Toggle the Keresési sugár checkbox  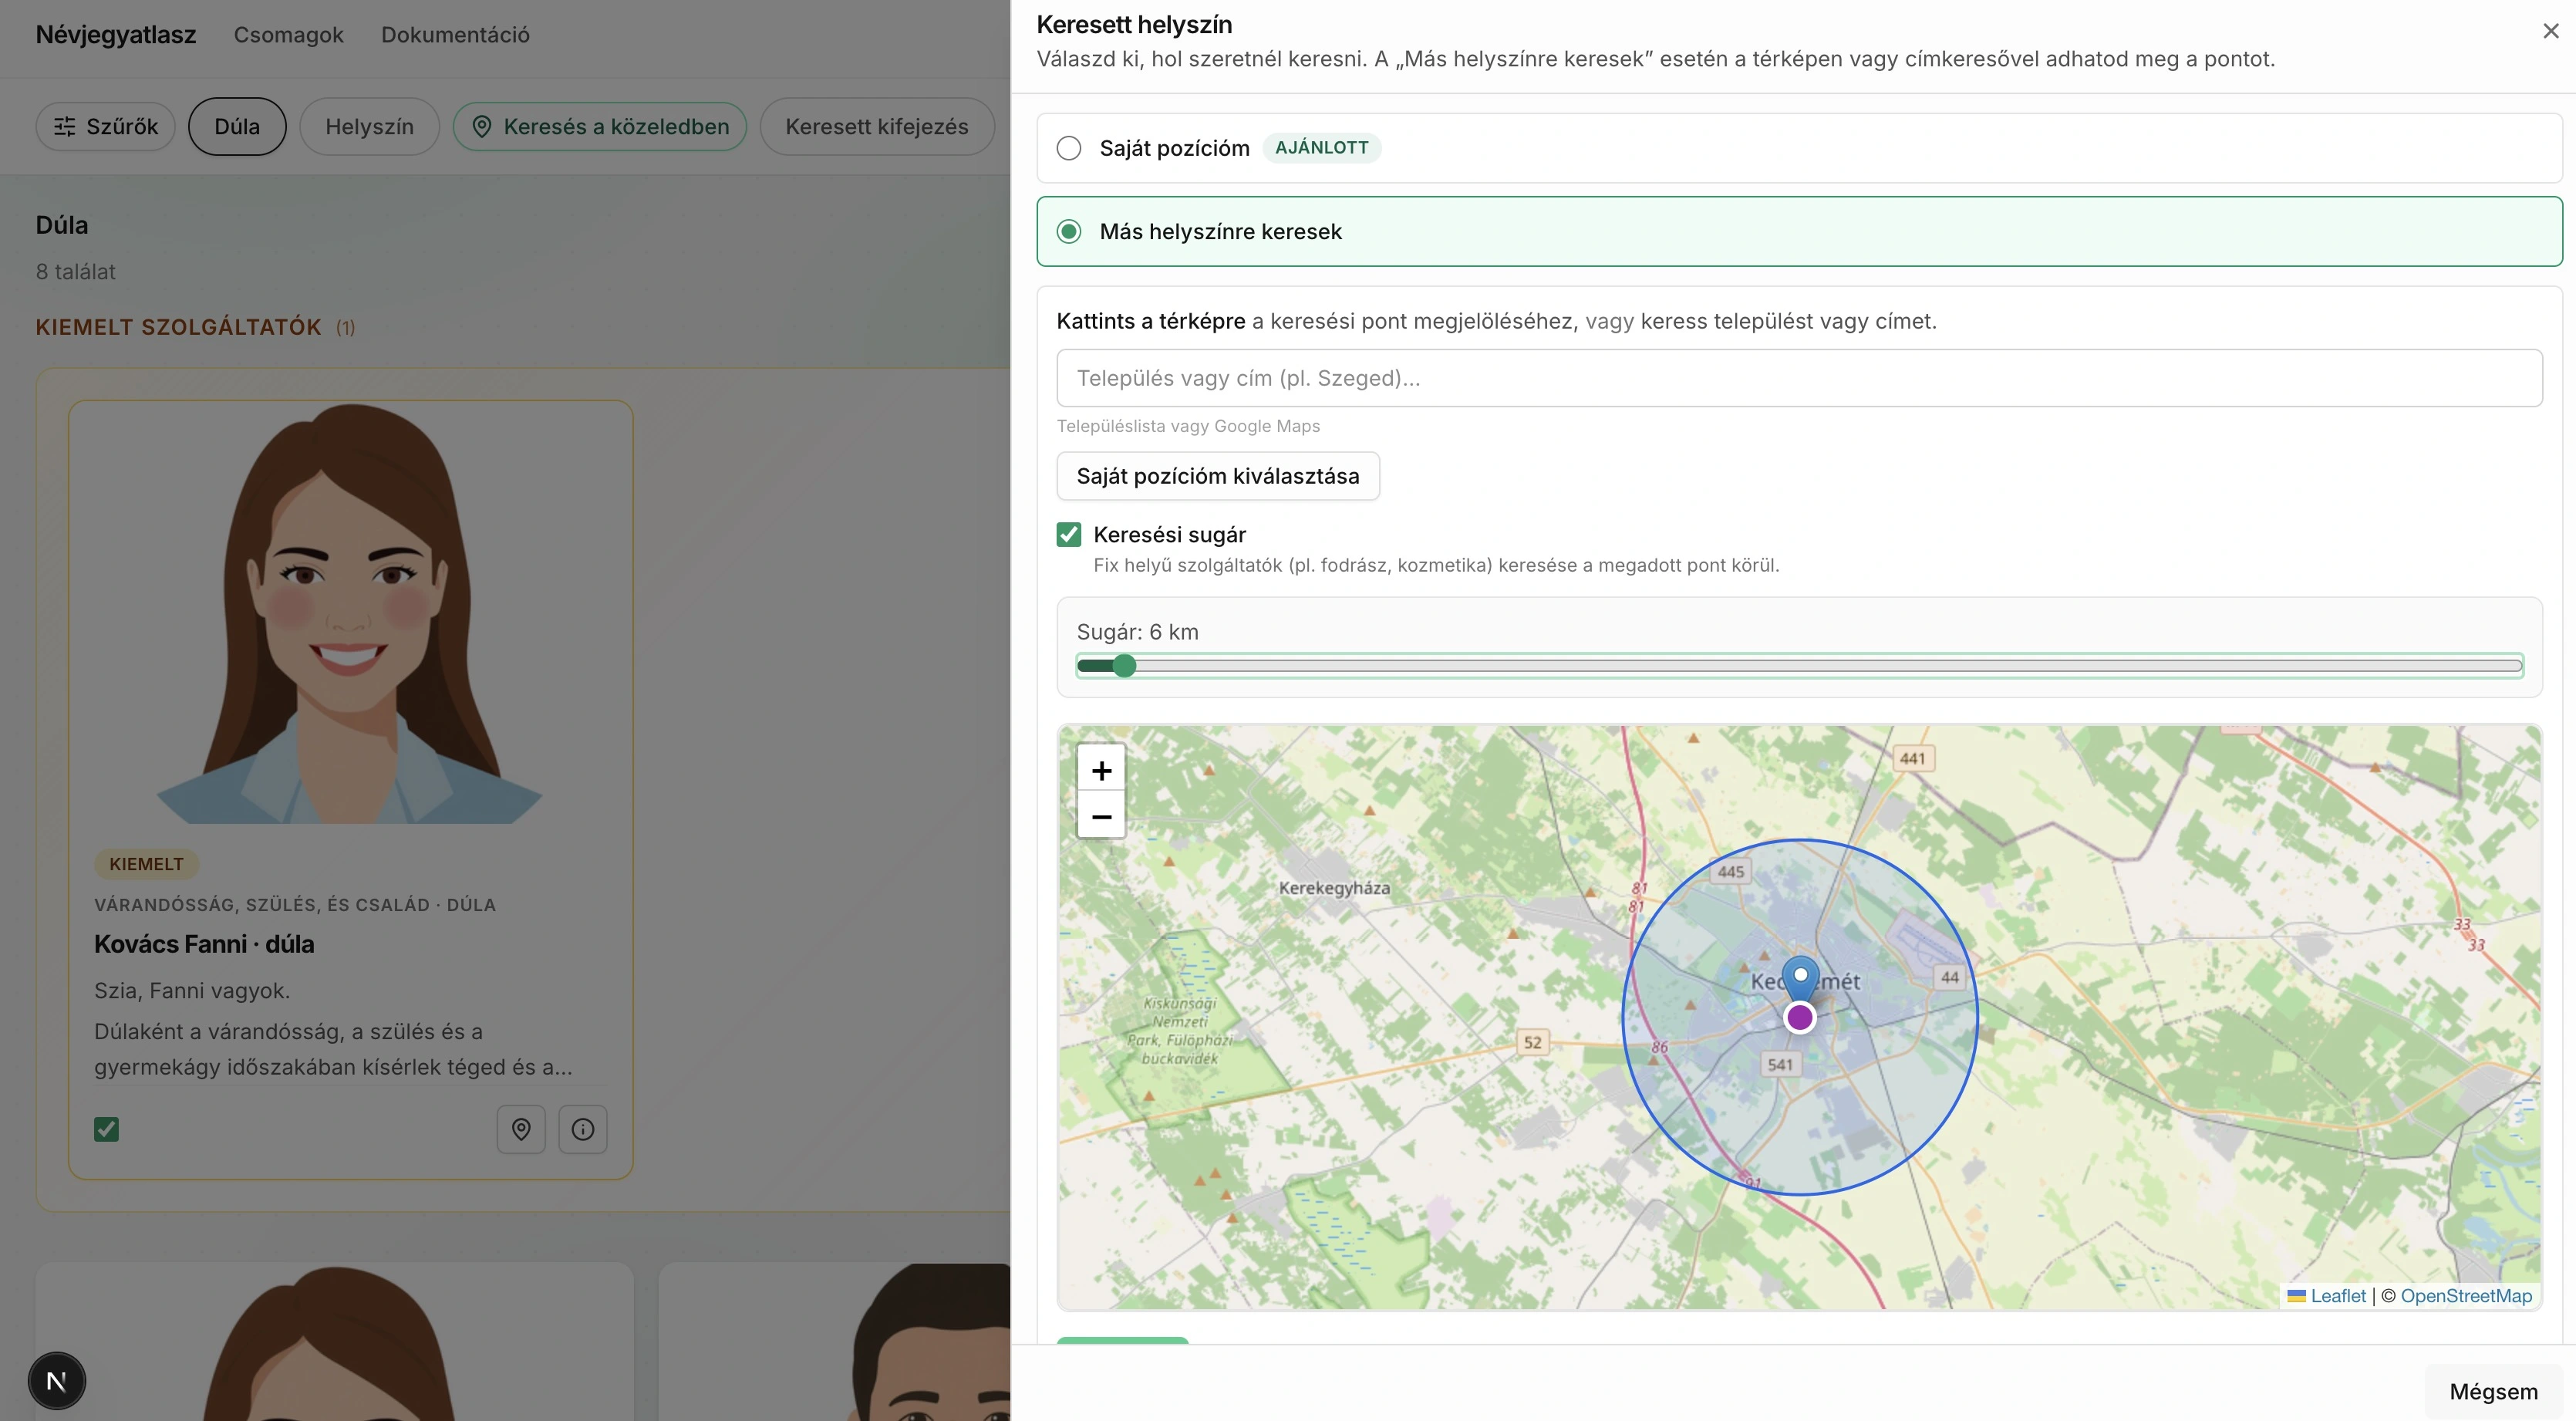click(1069, 535)
